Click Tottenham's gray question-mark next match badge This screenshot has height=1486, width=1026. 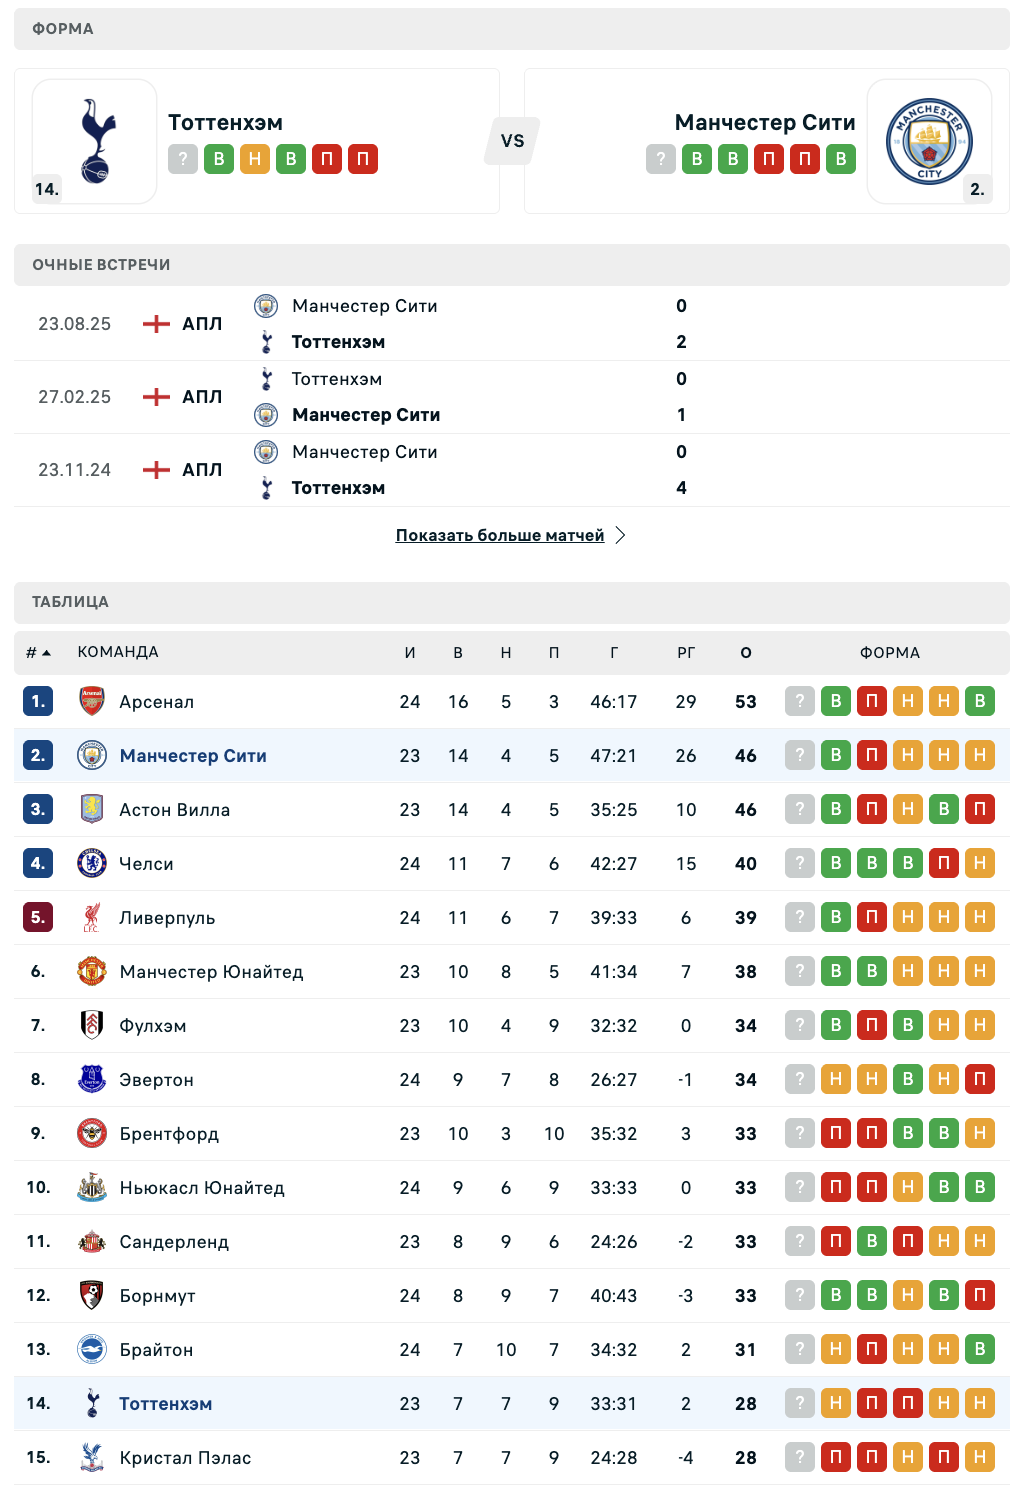[183, 159]
